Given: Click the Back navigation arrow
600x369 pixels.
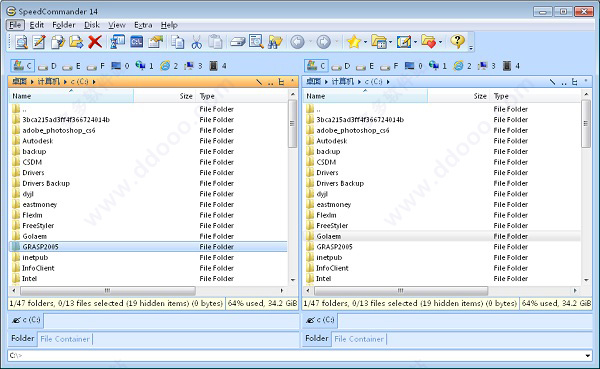Looking at the screenshot, I should coord(297,42).
